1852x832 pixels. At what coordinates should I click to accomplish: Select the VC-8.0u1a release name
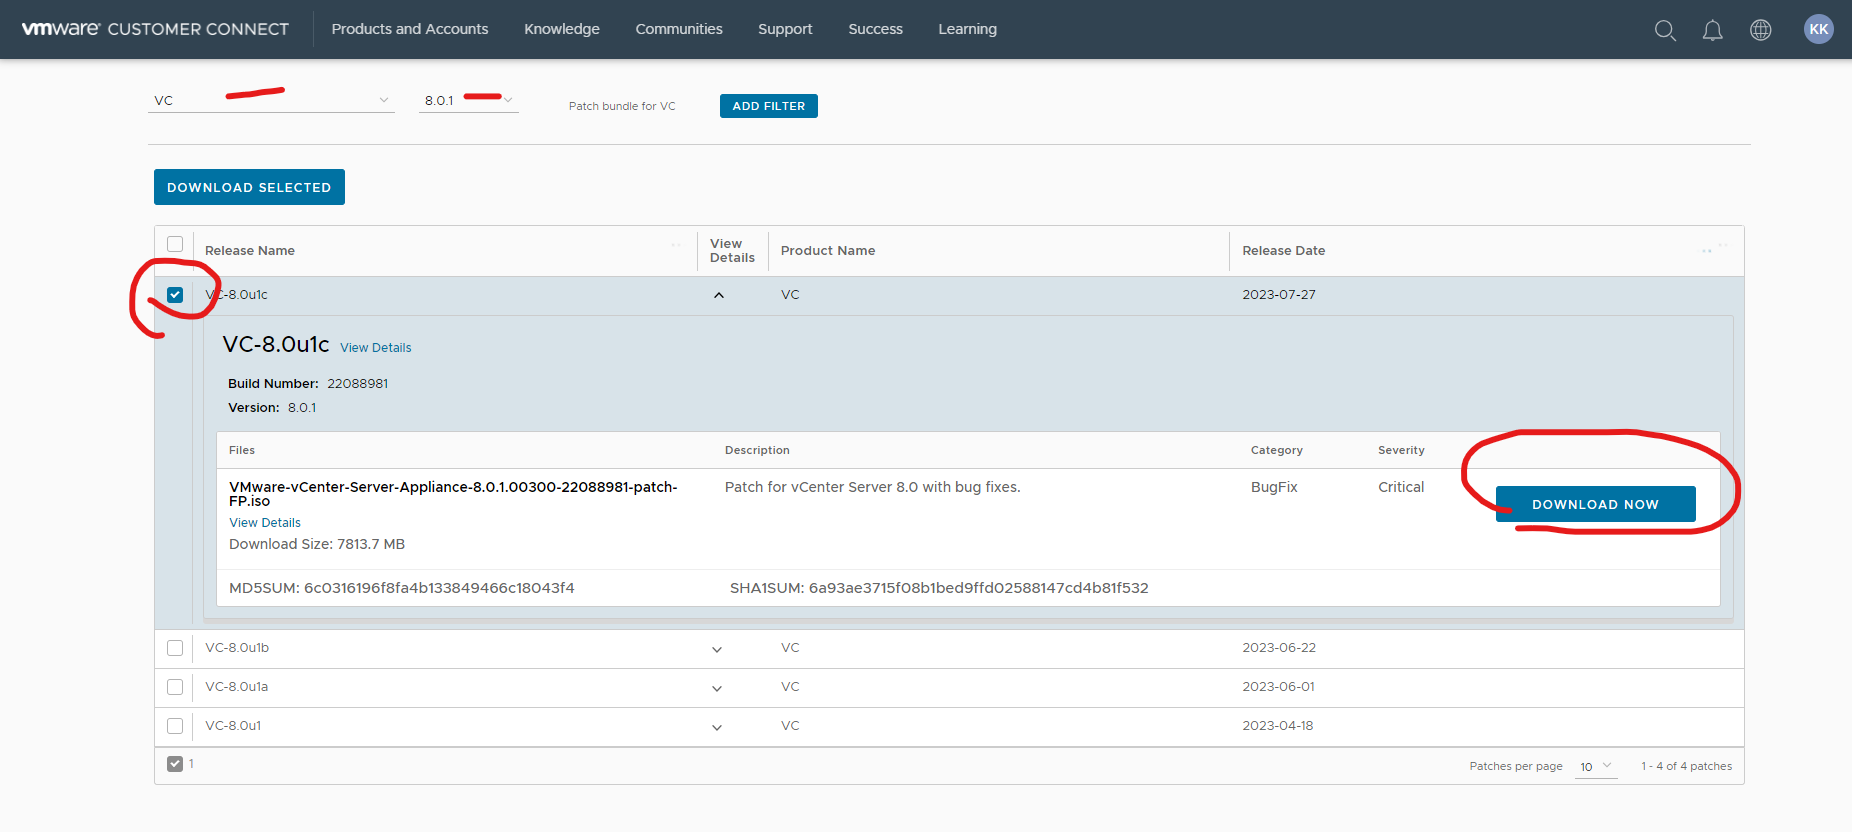[x=237, y=687]
